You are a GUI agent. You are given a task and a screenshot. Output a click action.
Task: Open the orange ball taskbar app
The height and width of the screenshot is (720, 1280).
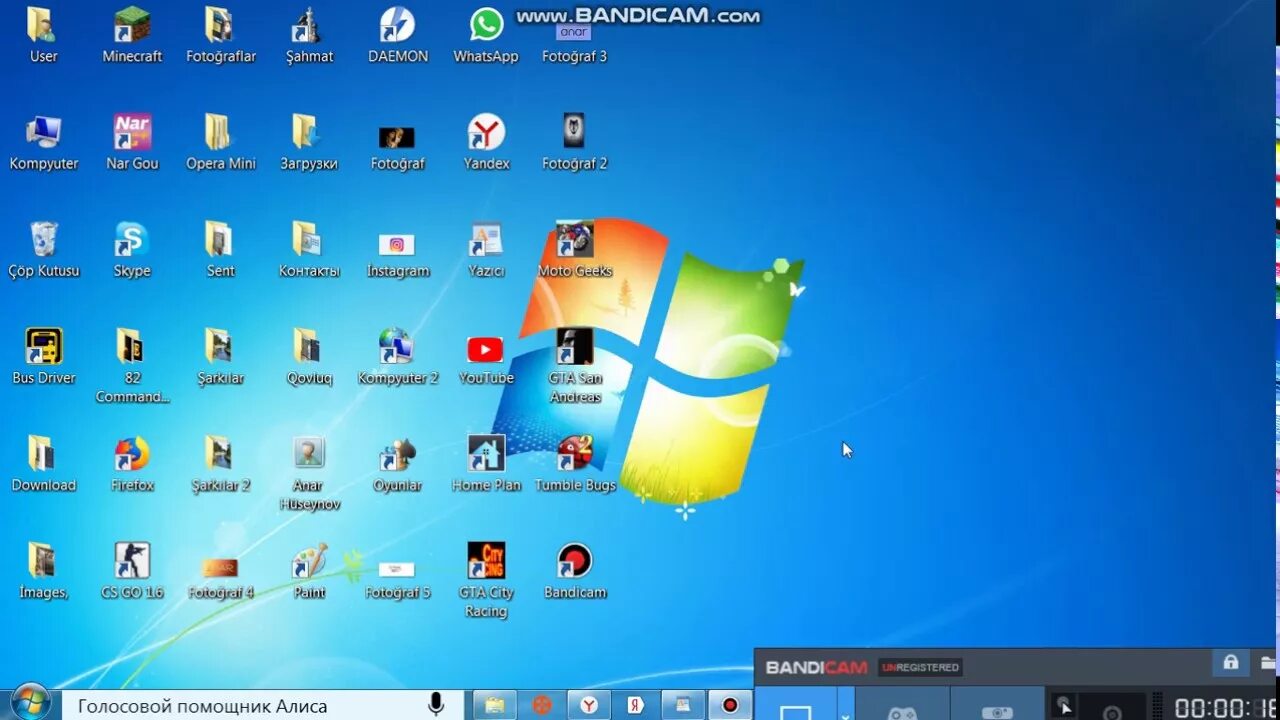pos(541,705)
